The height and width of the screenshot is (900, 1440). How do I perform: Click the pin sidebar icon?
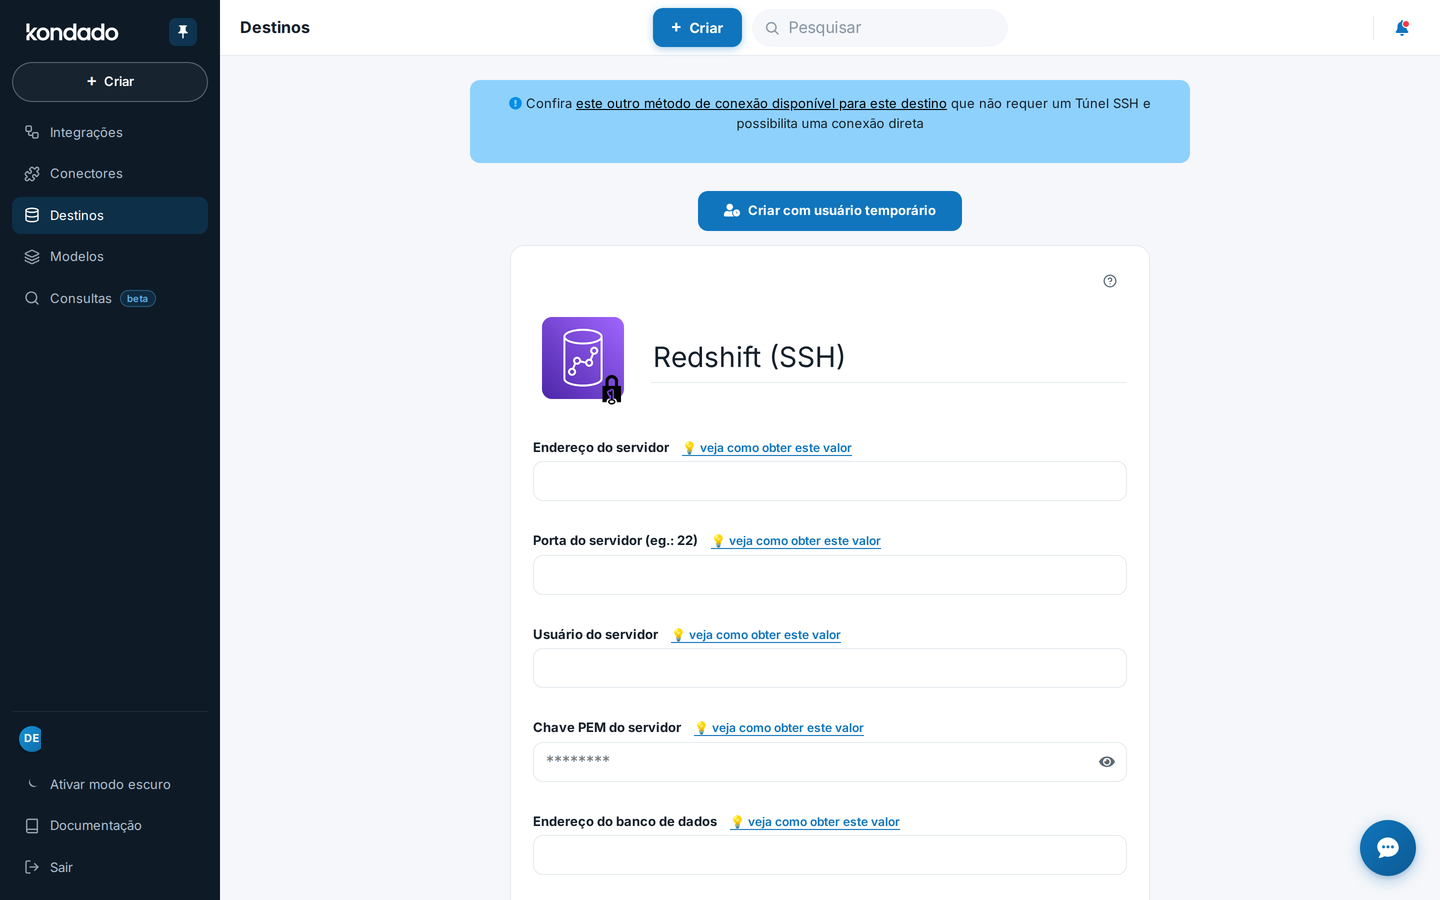coord(183,32)
